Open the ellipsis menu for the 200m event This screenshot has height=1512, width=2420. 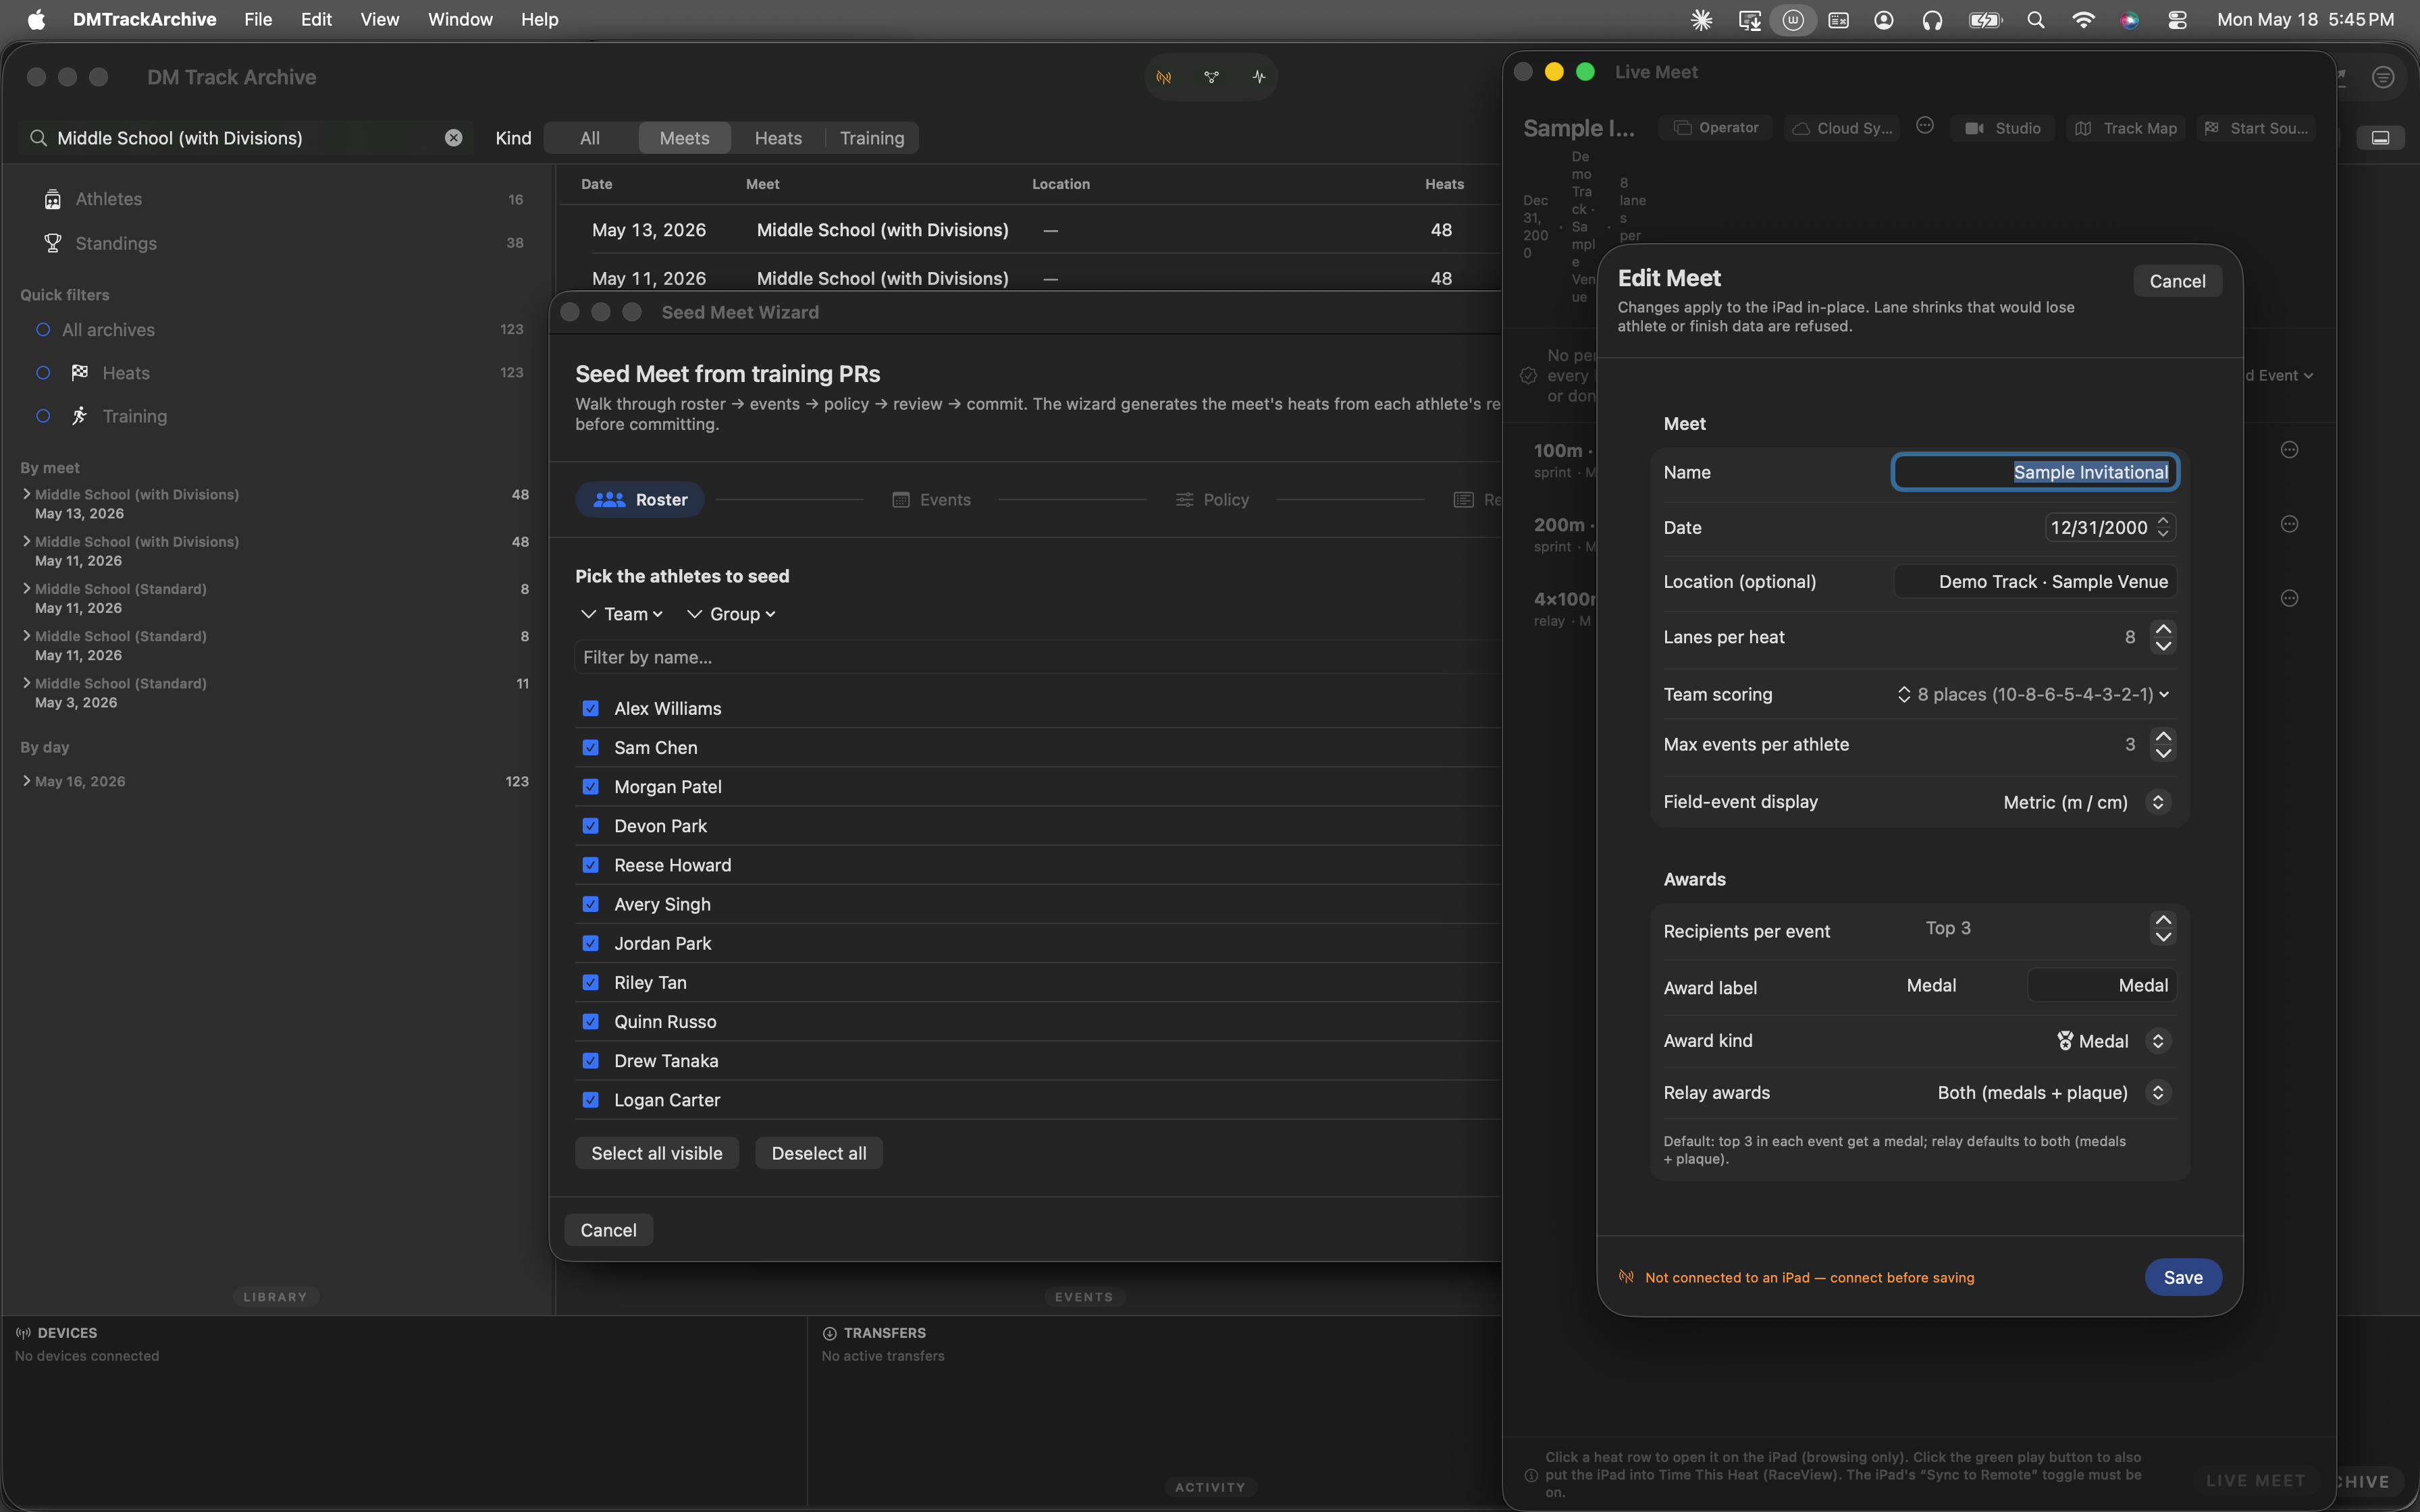click(2289, 524)
